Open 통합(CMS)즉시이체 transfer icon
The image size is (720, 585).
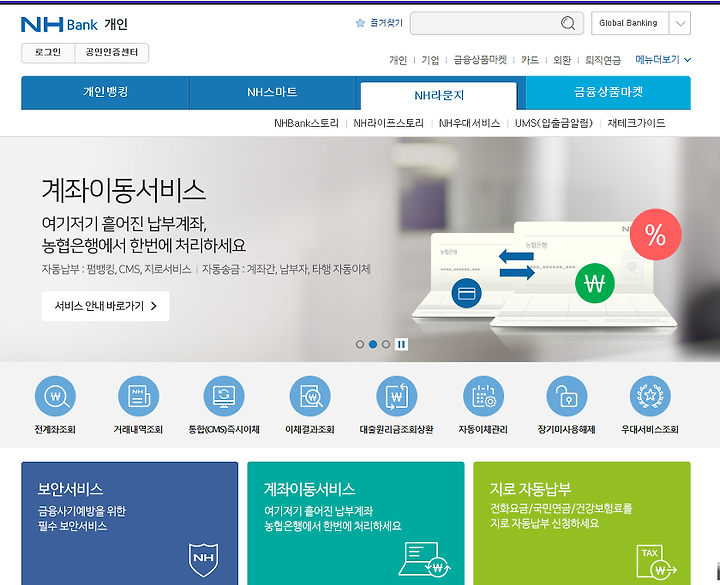click(224, 396)
